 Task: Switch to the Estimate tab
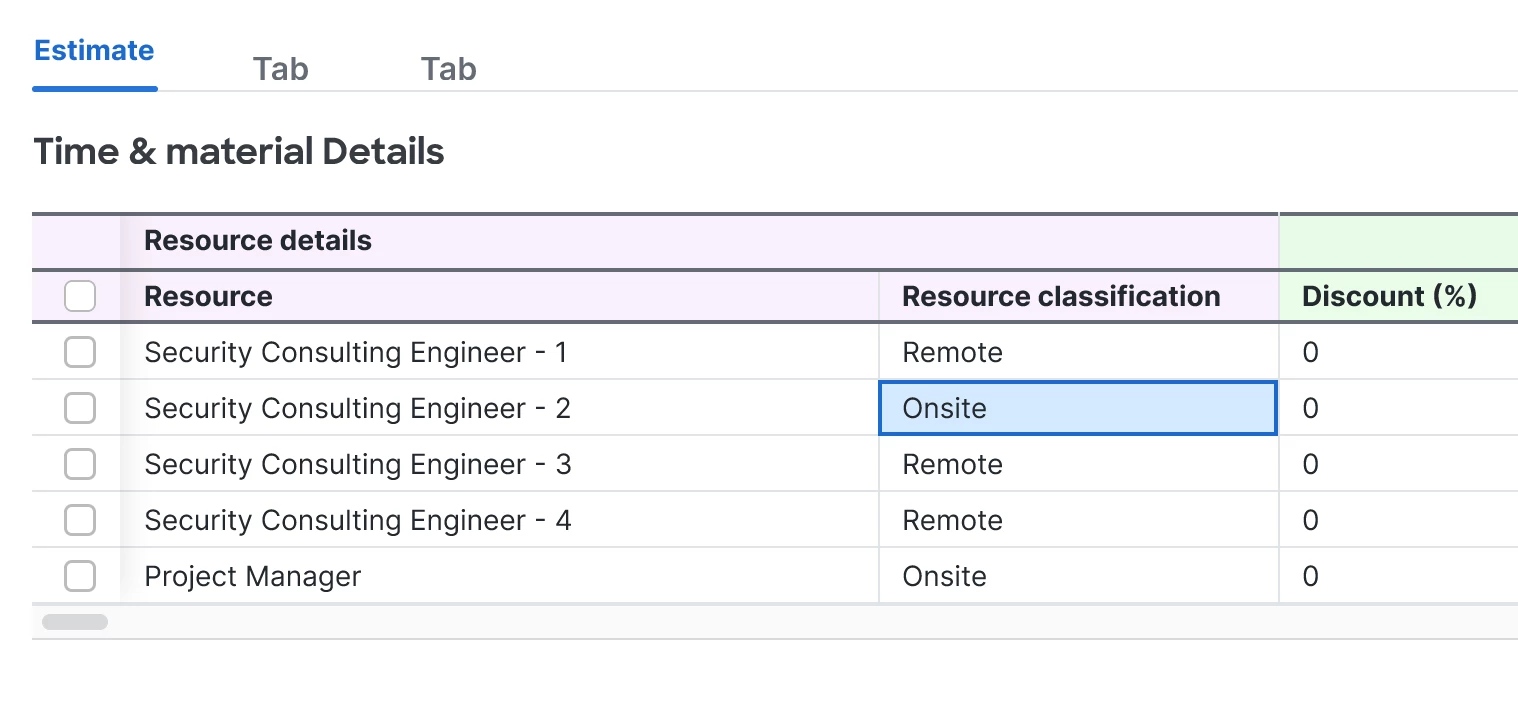coord(94,51)
